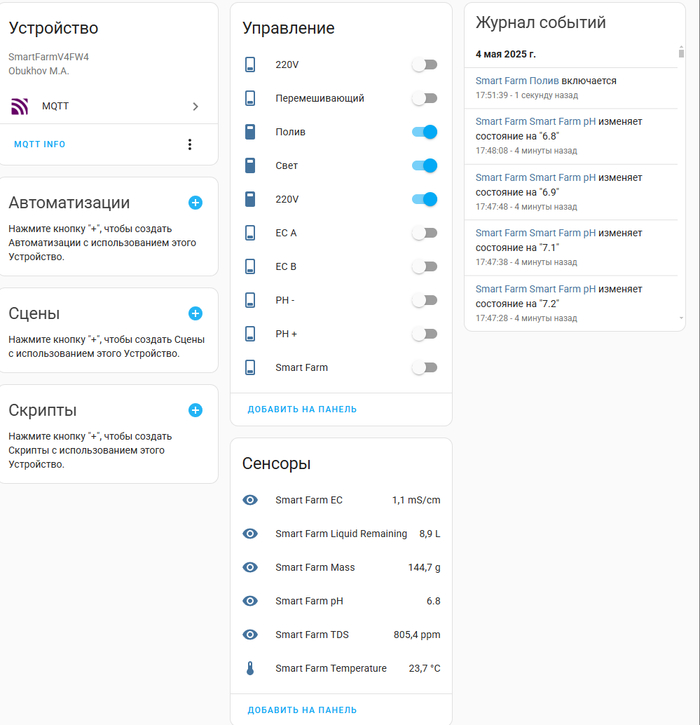The width and height of the screenshot is (700, 725).
Task: Click the eye icon beside Smart Farm pH
Action: click(x=250, y=601)
